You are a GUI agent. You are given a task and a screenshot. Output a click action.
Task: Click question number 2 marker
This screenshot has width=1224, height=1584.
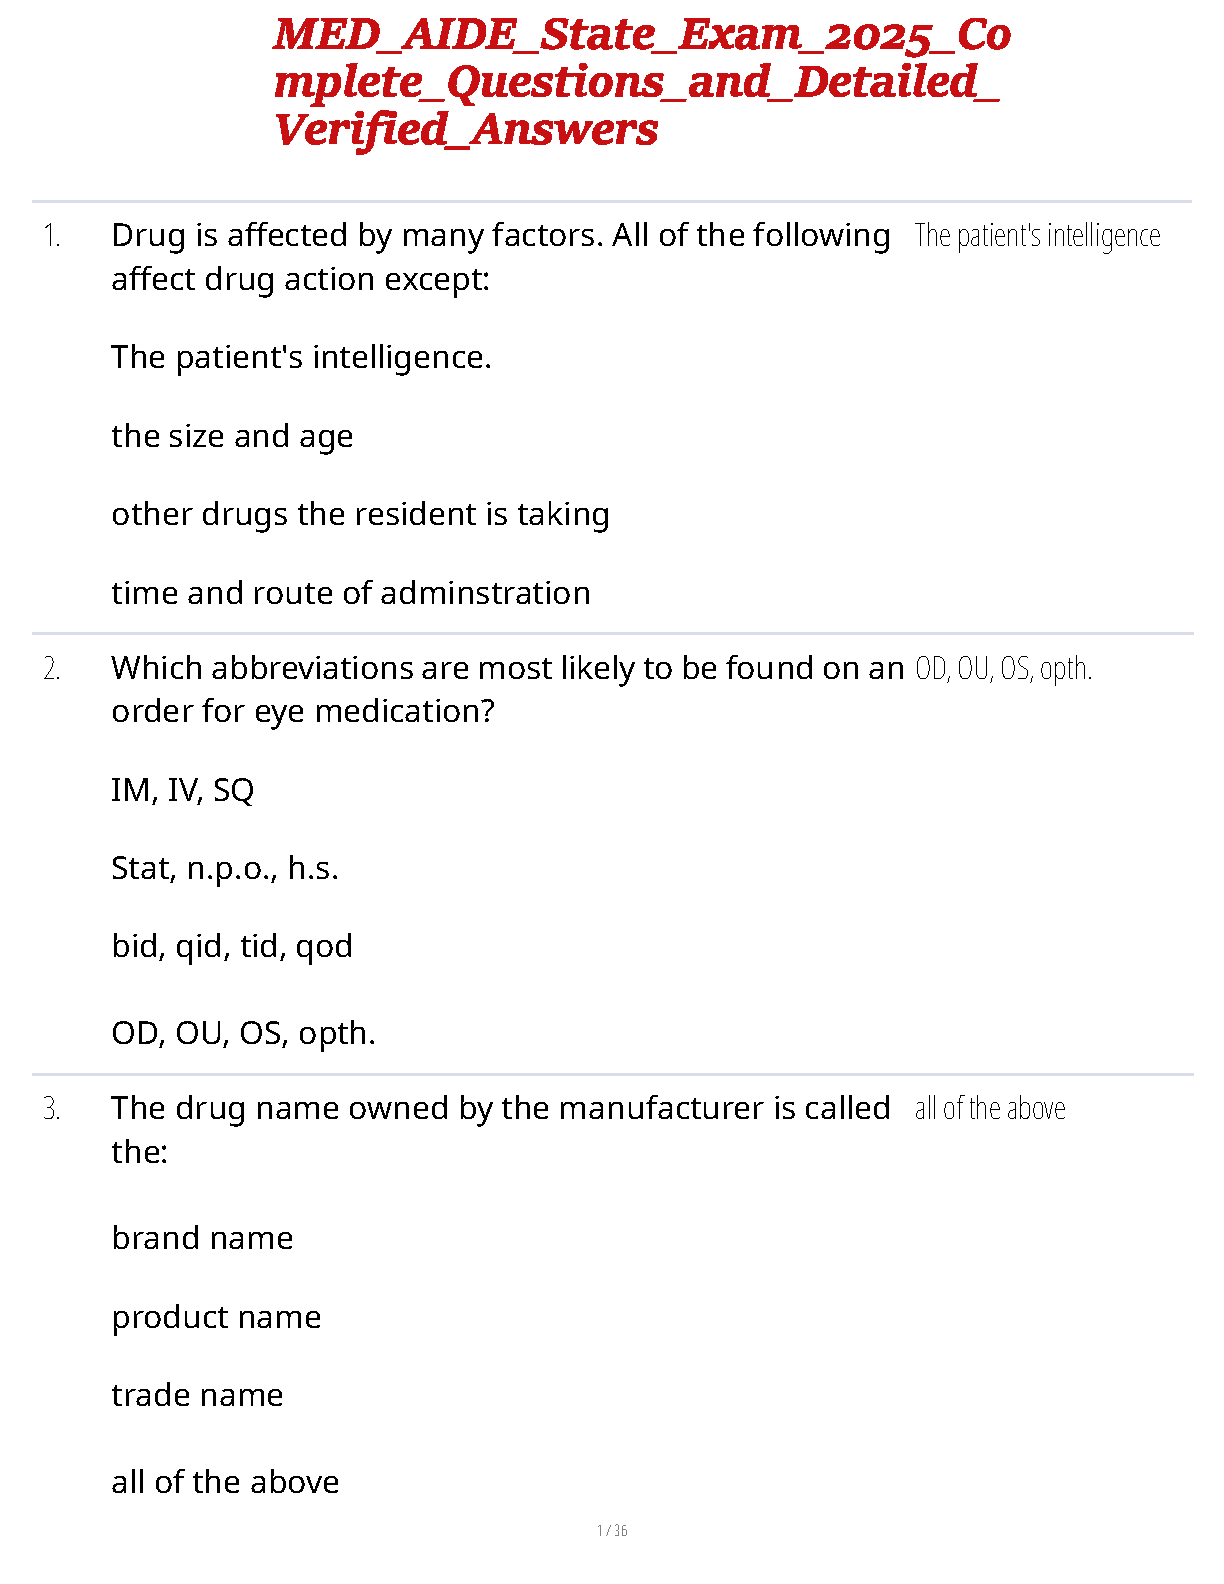[x=52, y=669]
